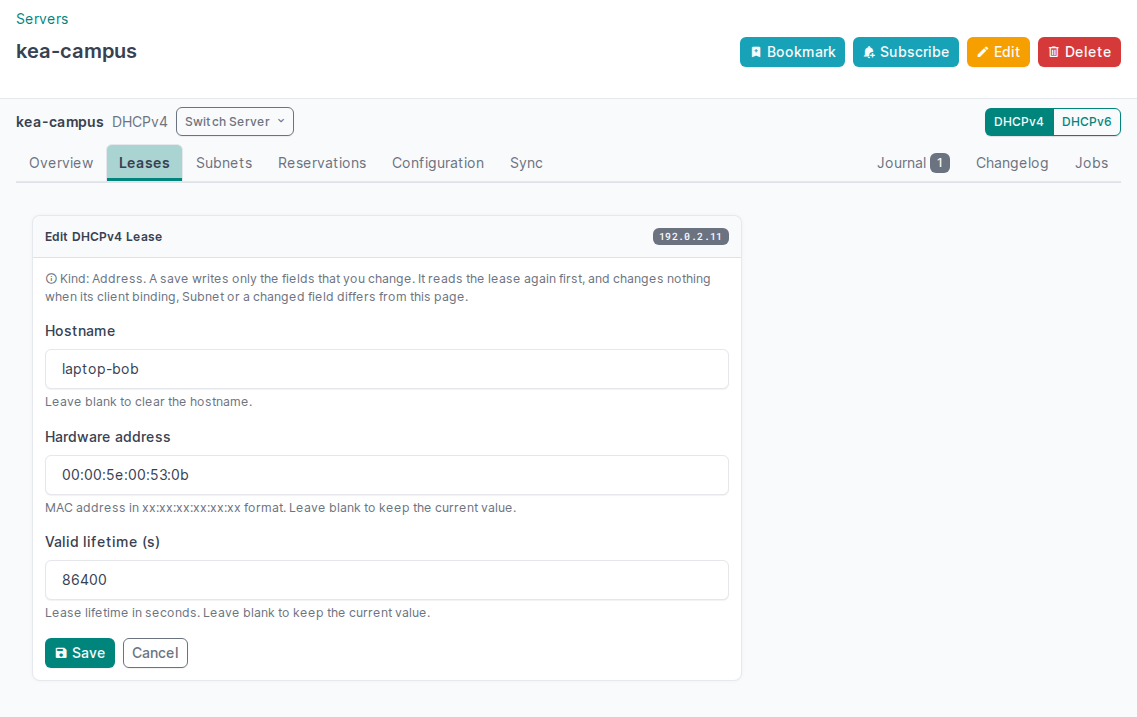1137x717 pixels.
Task: Click the bell icon in Subscribe button
Action: tap(869, 52)
